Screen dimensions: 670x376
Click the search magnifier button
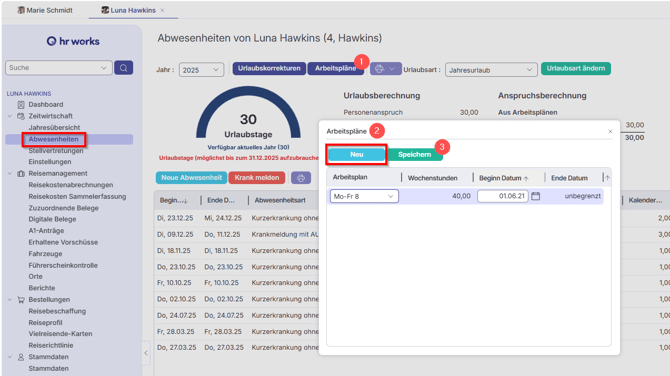click(x=123, y=68)
